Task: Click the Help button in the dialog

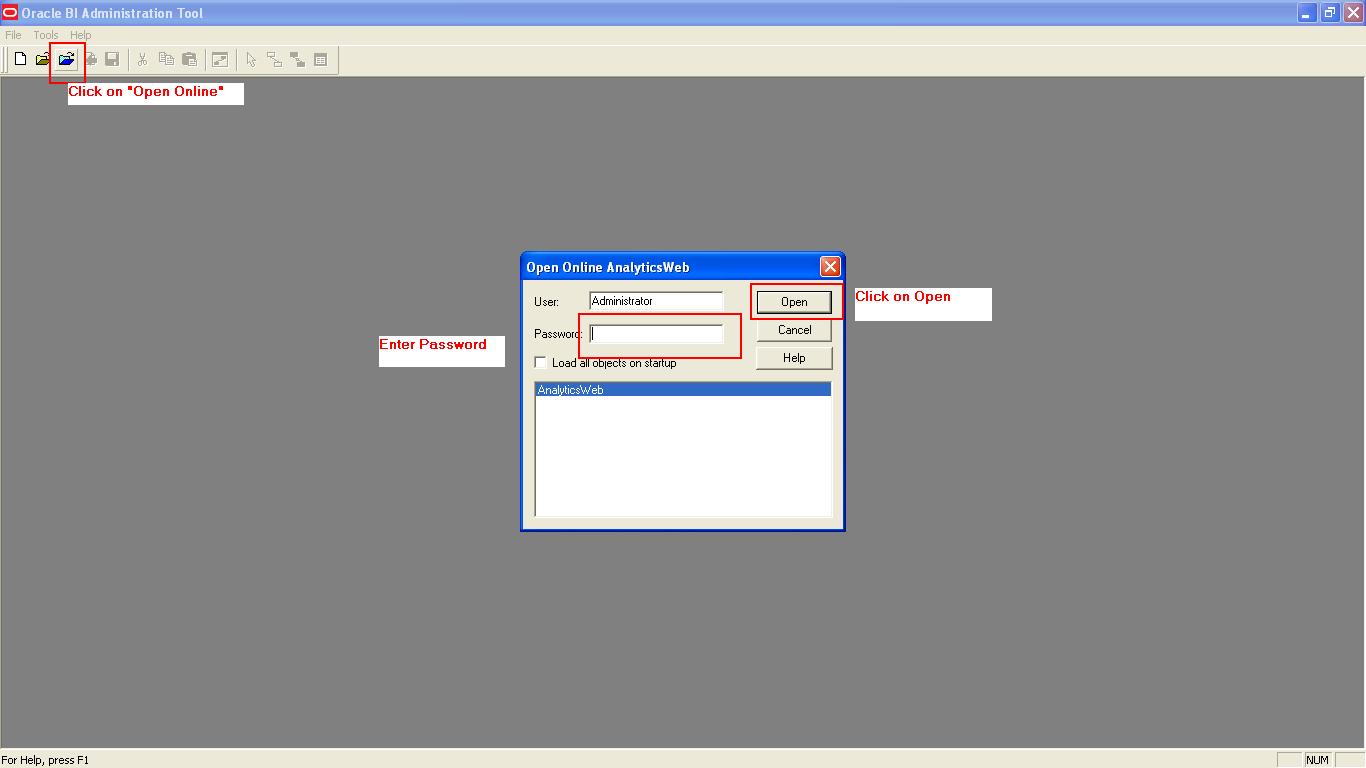Action: (793, 358)
